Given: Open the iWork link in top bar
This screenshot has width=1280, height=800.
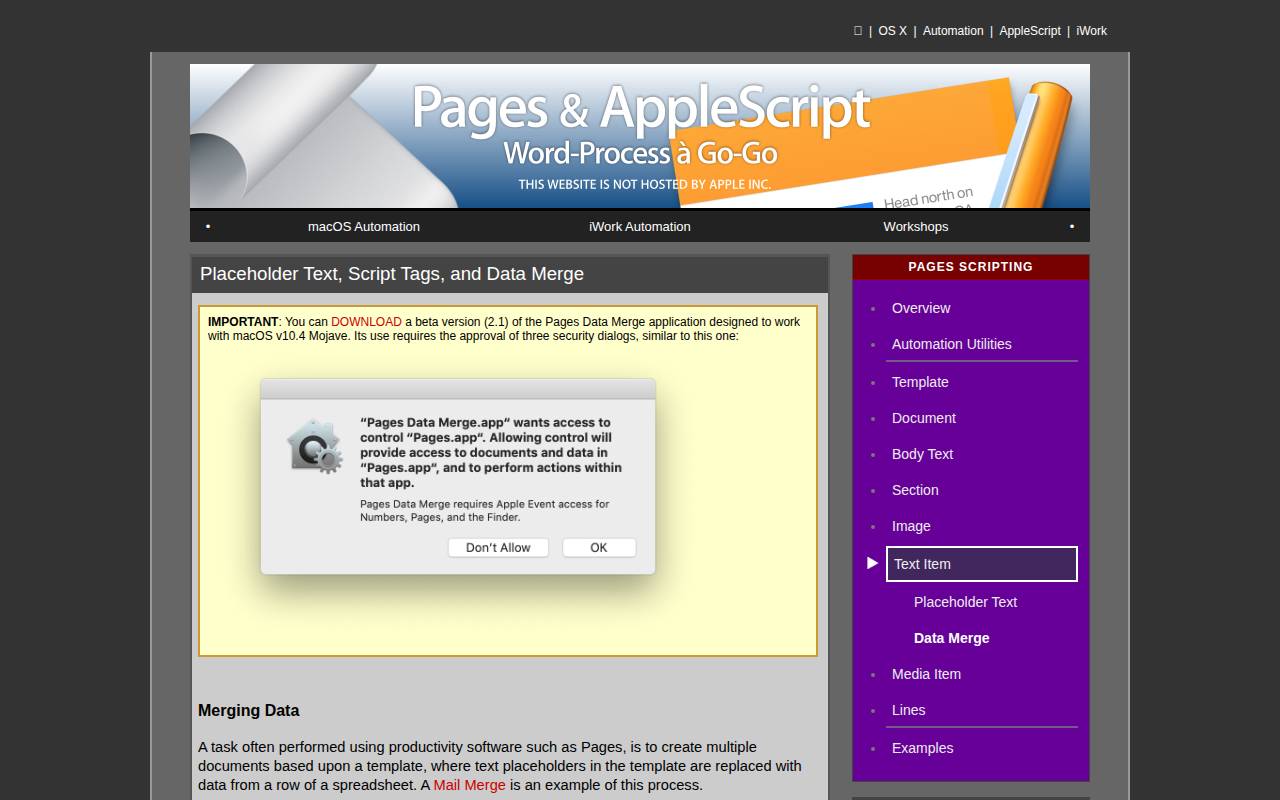Looking at the screenshot, I should click(1092, 31).
